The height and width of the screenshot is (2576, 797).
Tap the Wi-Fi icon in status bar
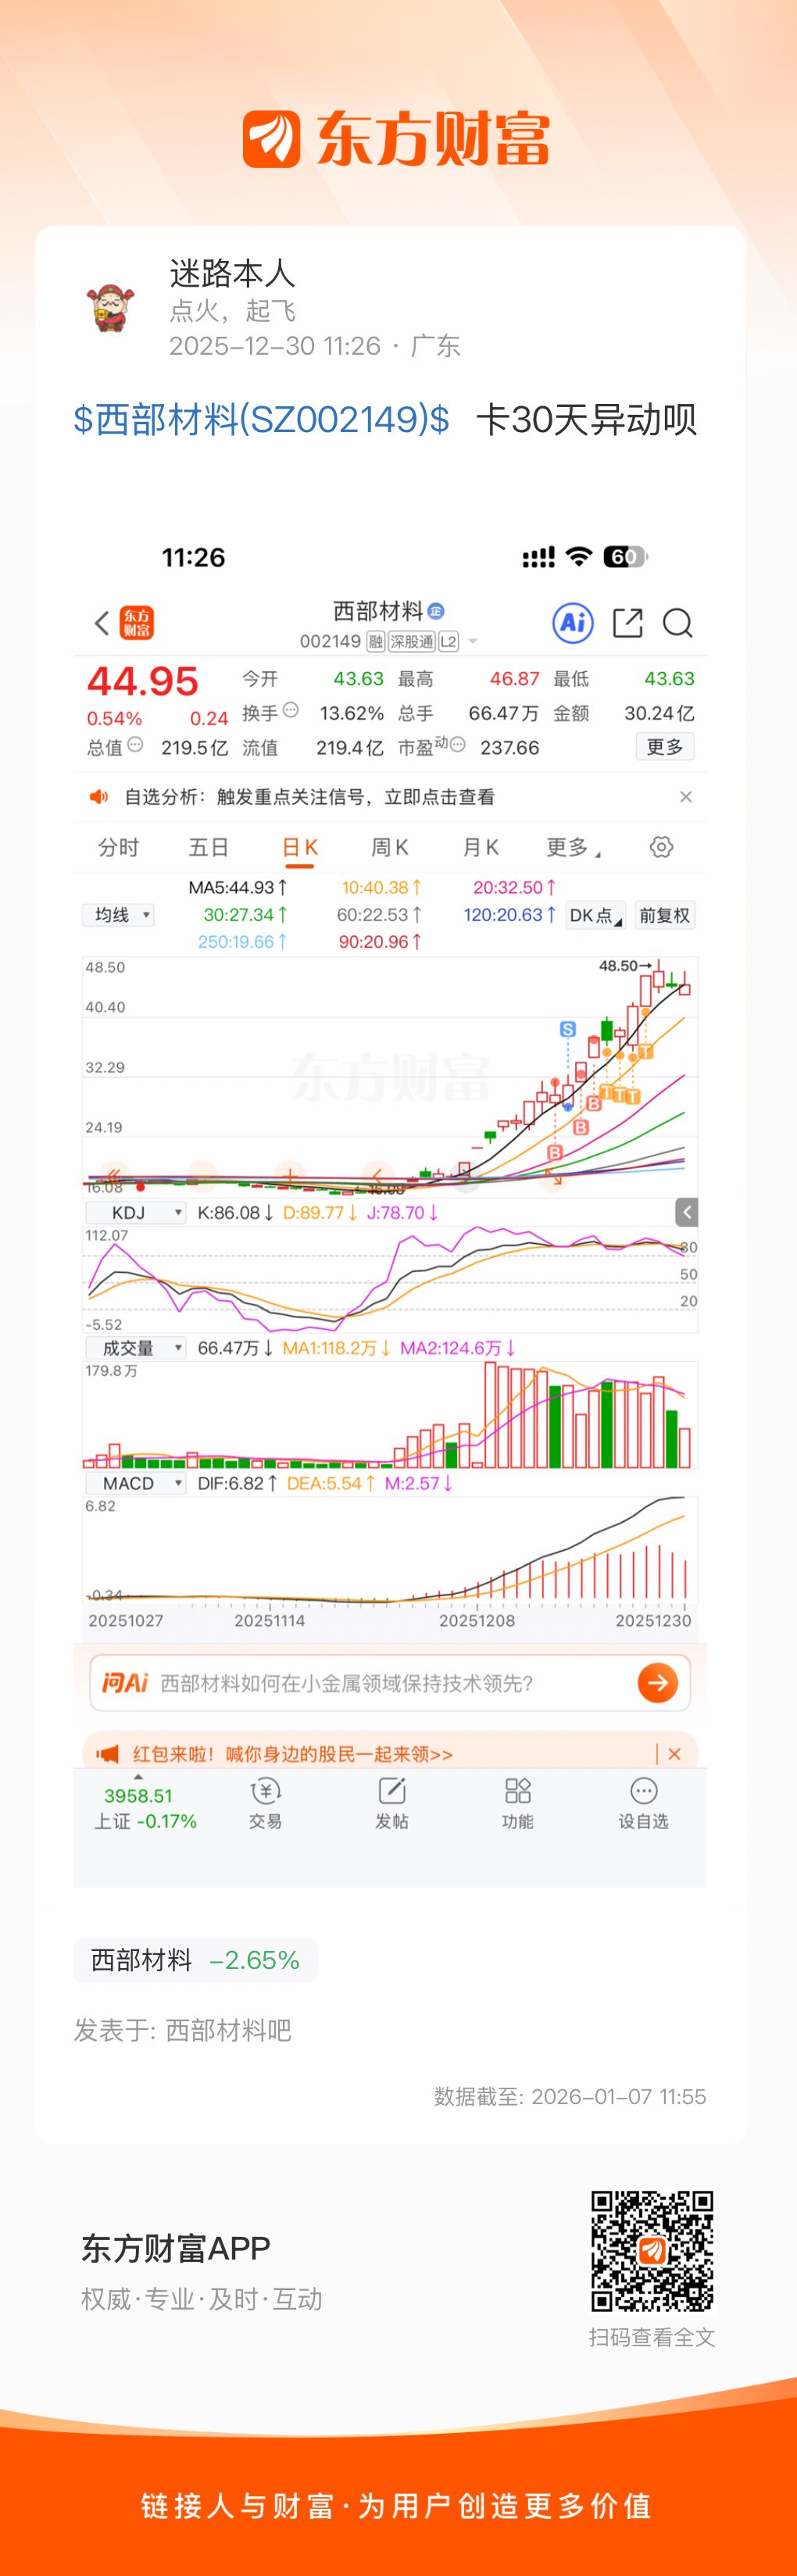(x=579, y=557)
